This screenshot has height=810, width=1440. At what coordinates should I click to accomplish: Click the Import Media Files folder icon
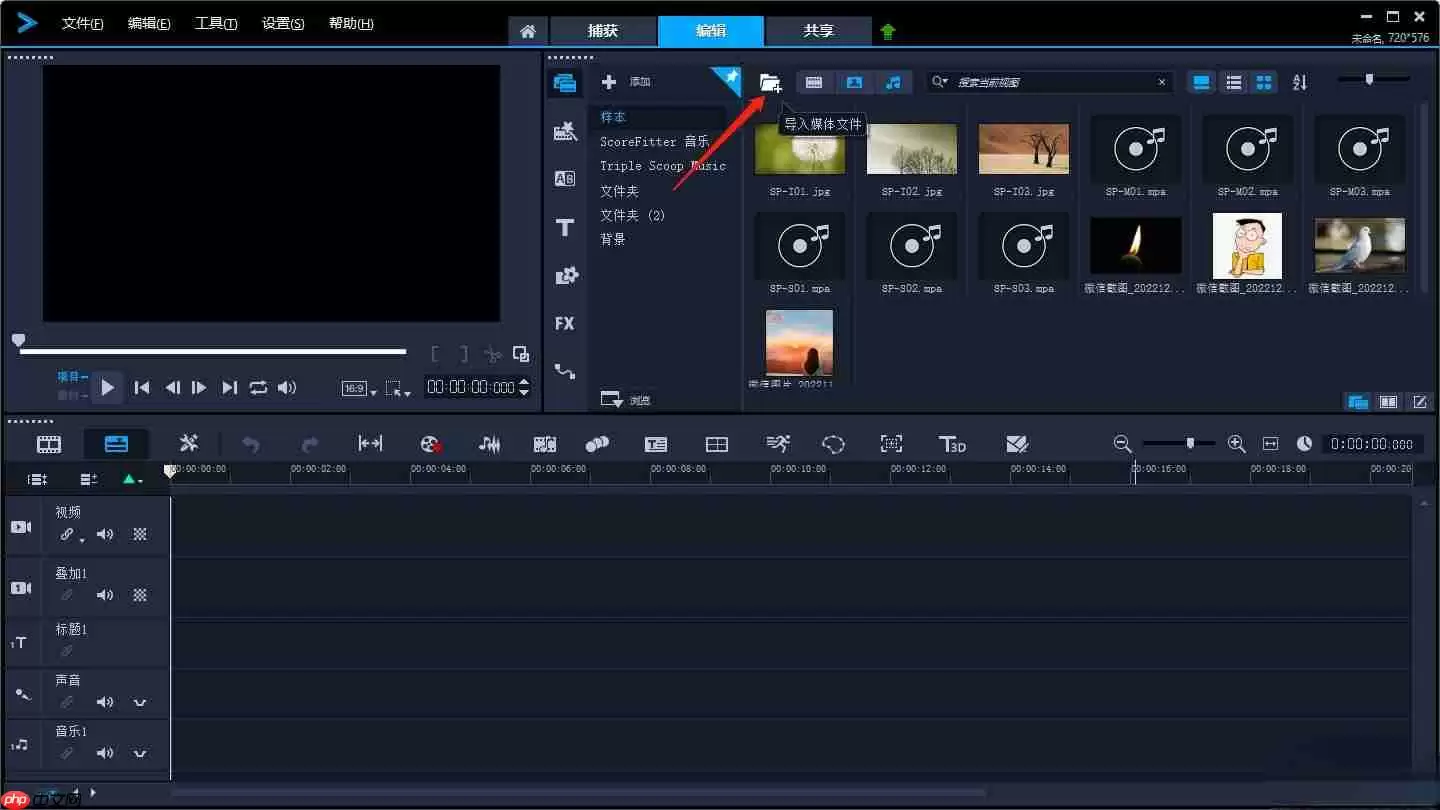[769, 83]
